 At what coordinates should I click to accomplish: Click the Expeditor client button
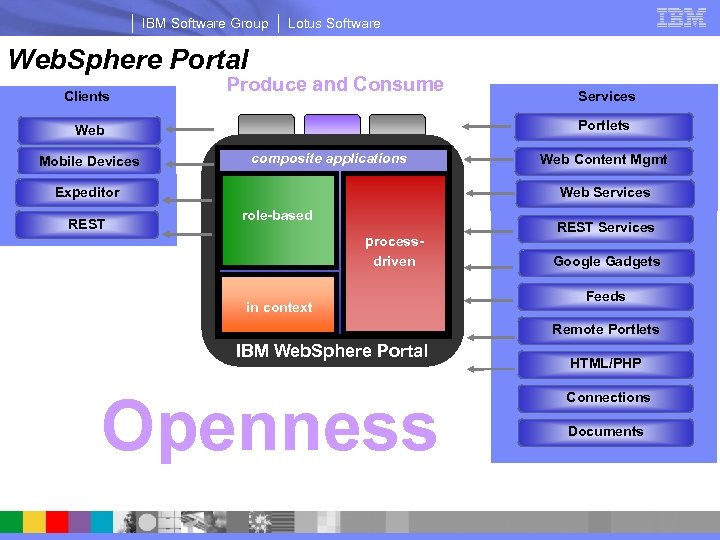coord(87,192)
